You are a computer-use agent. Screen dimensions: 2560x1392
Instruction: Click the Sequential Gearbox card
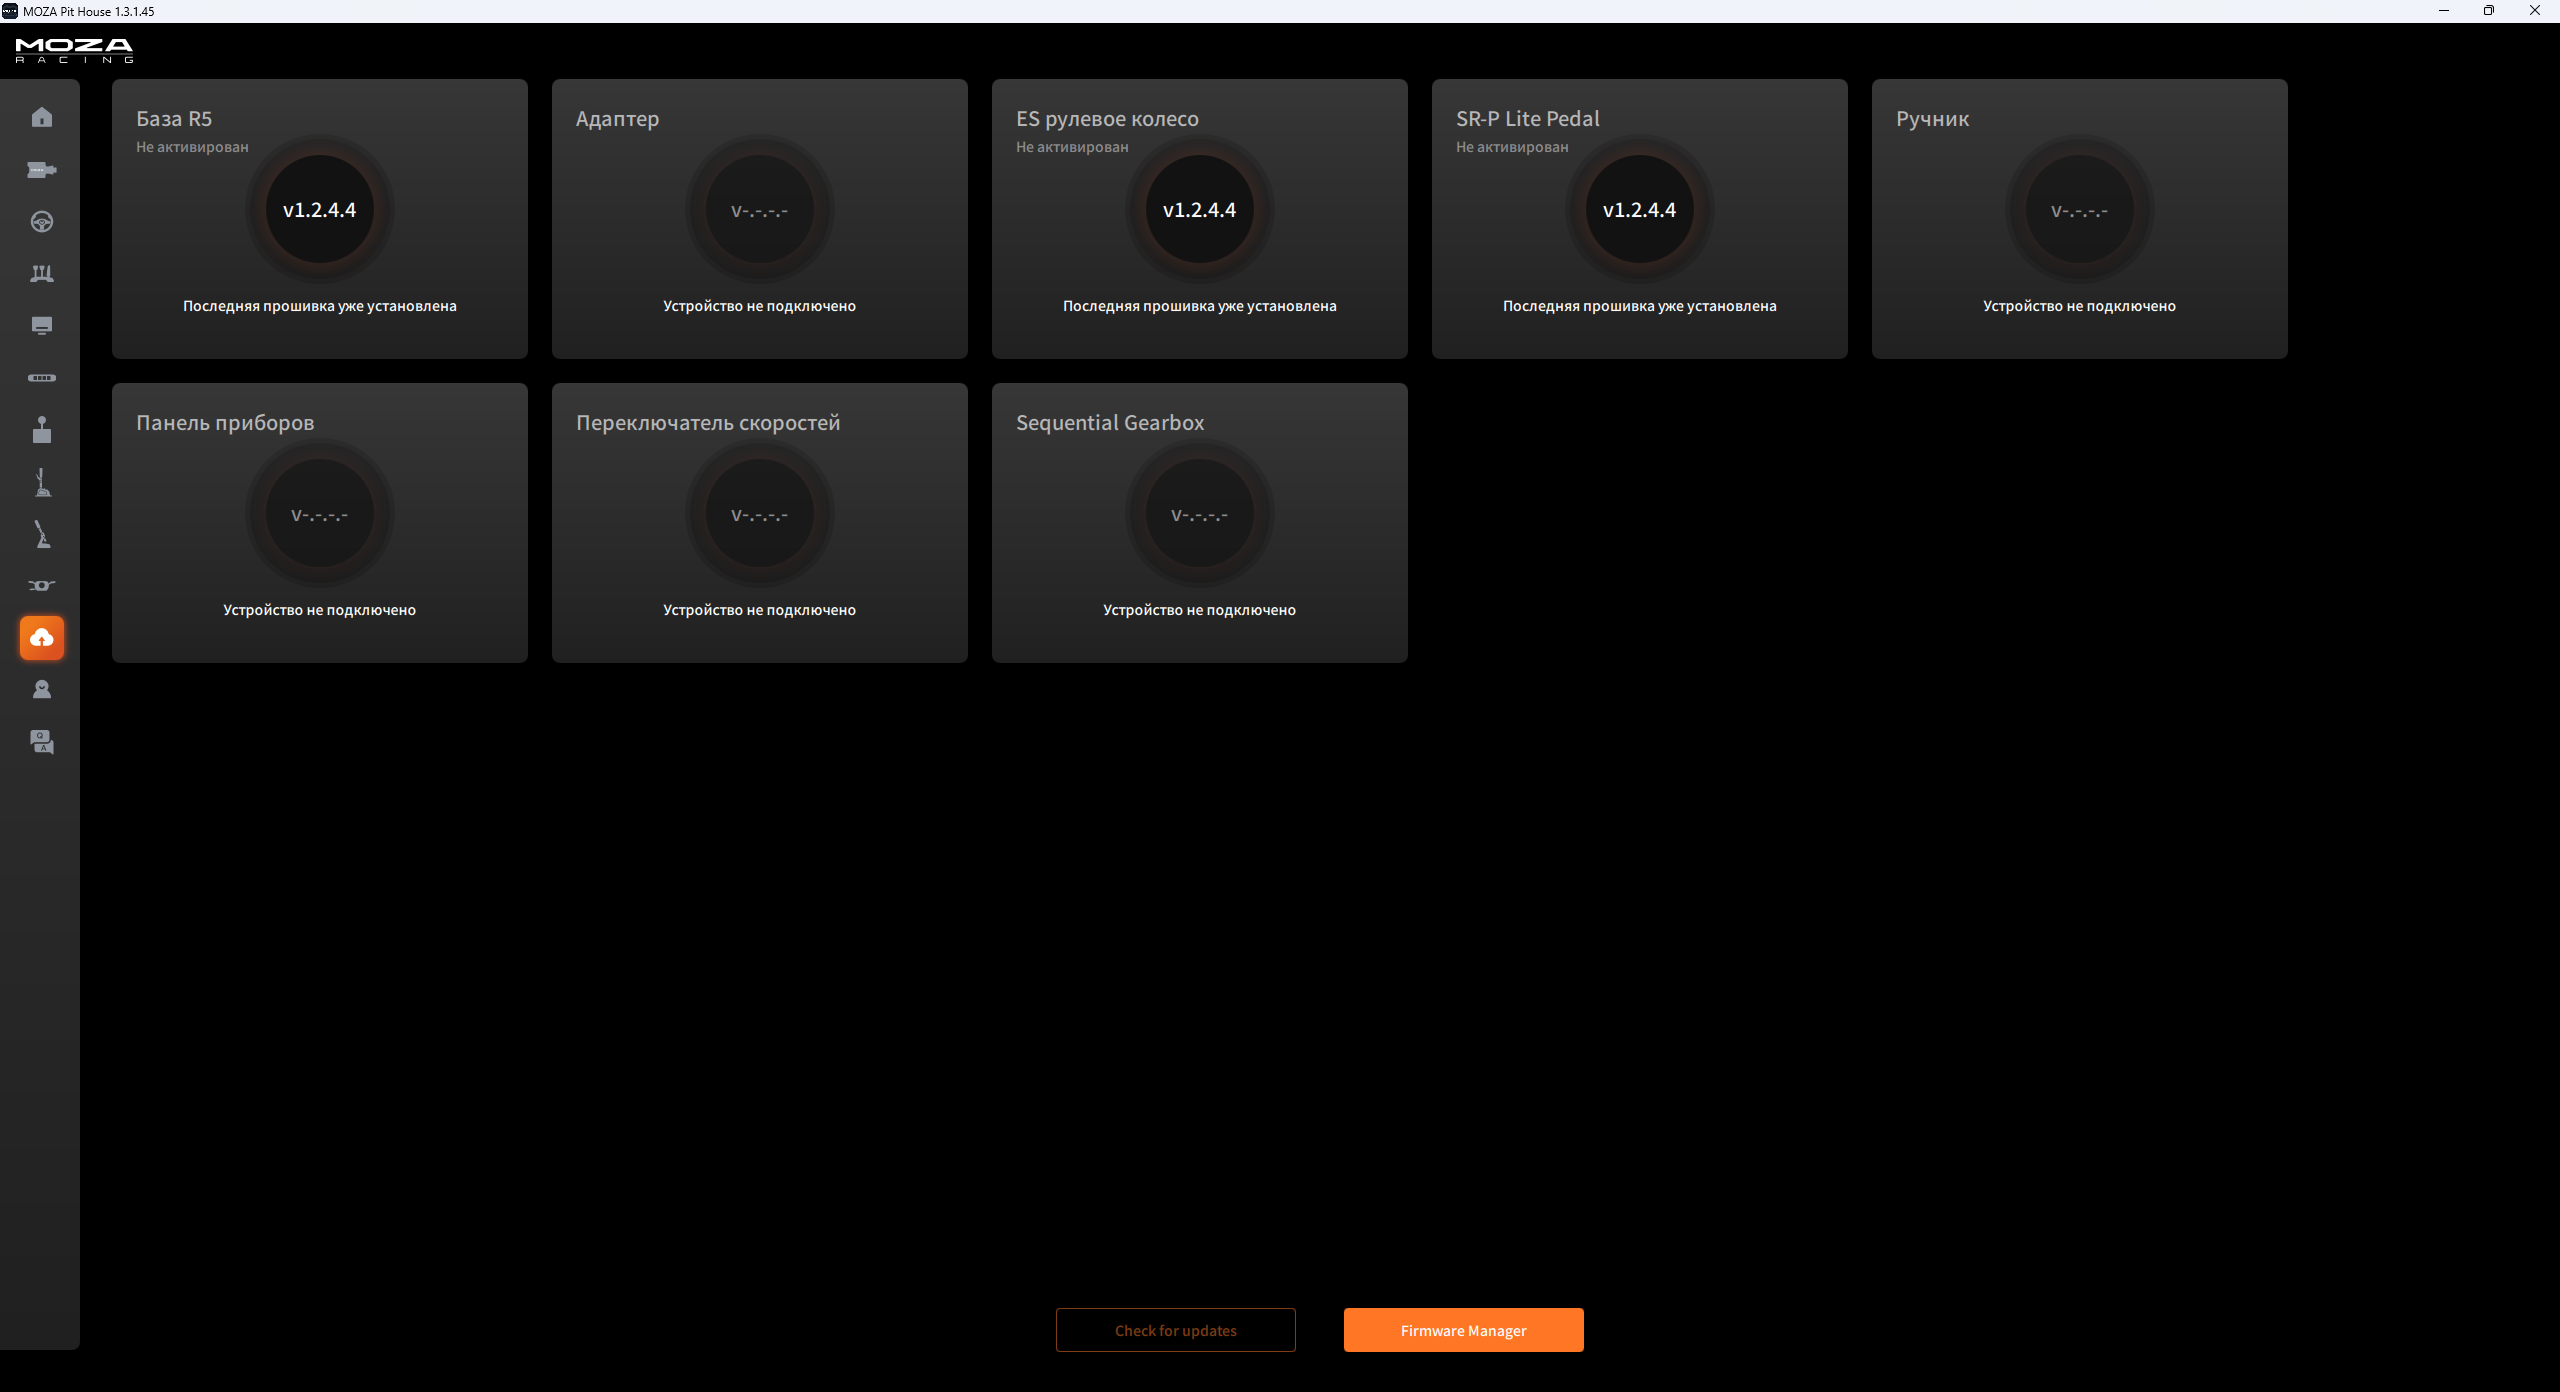[x=1199, y=523]
